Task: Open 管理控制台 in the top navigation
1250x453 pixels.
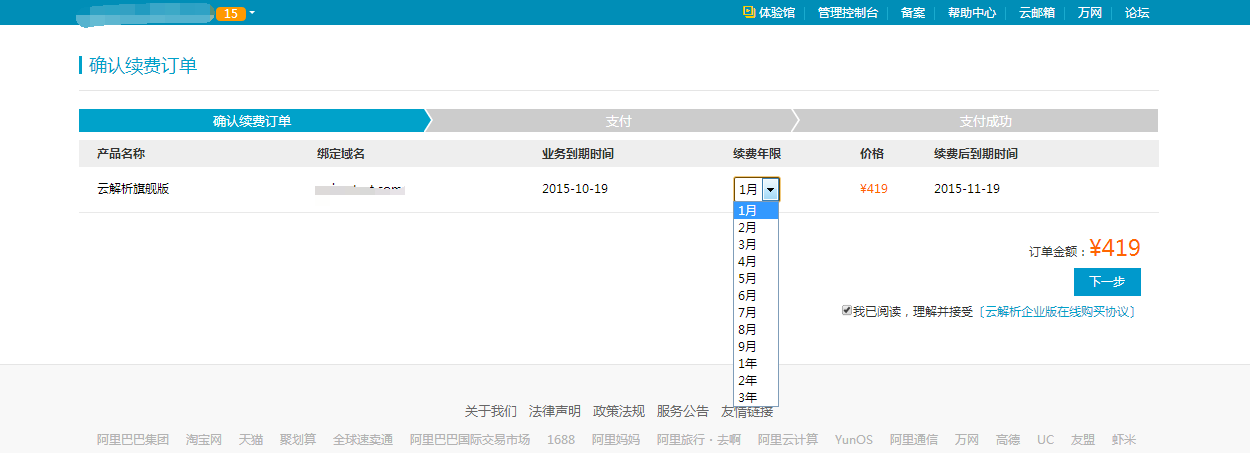Action: point(847,13)
